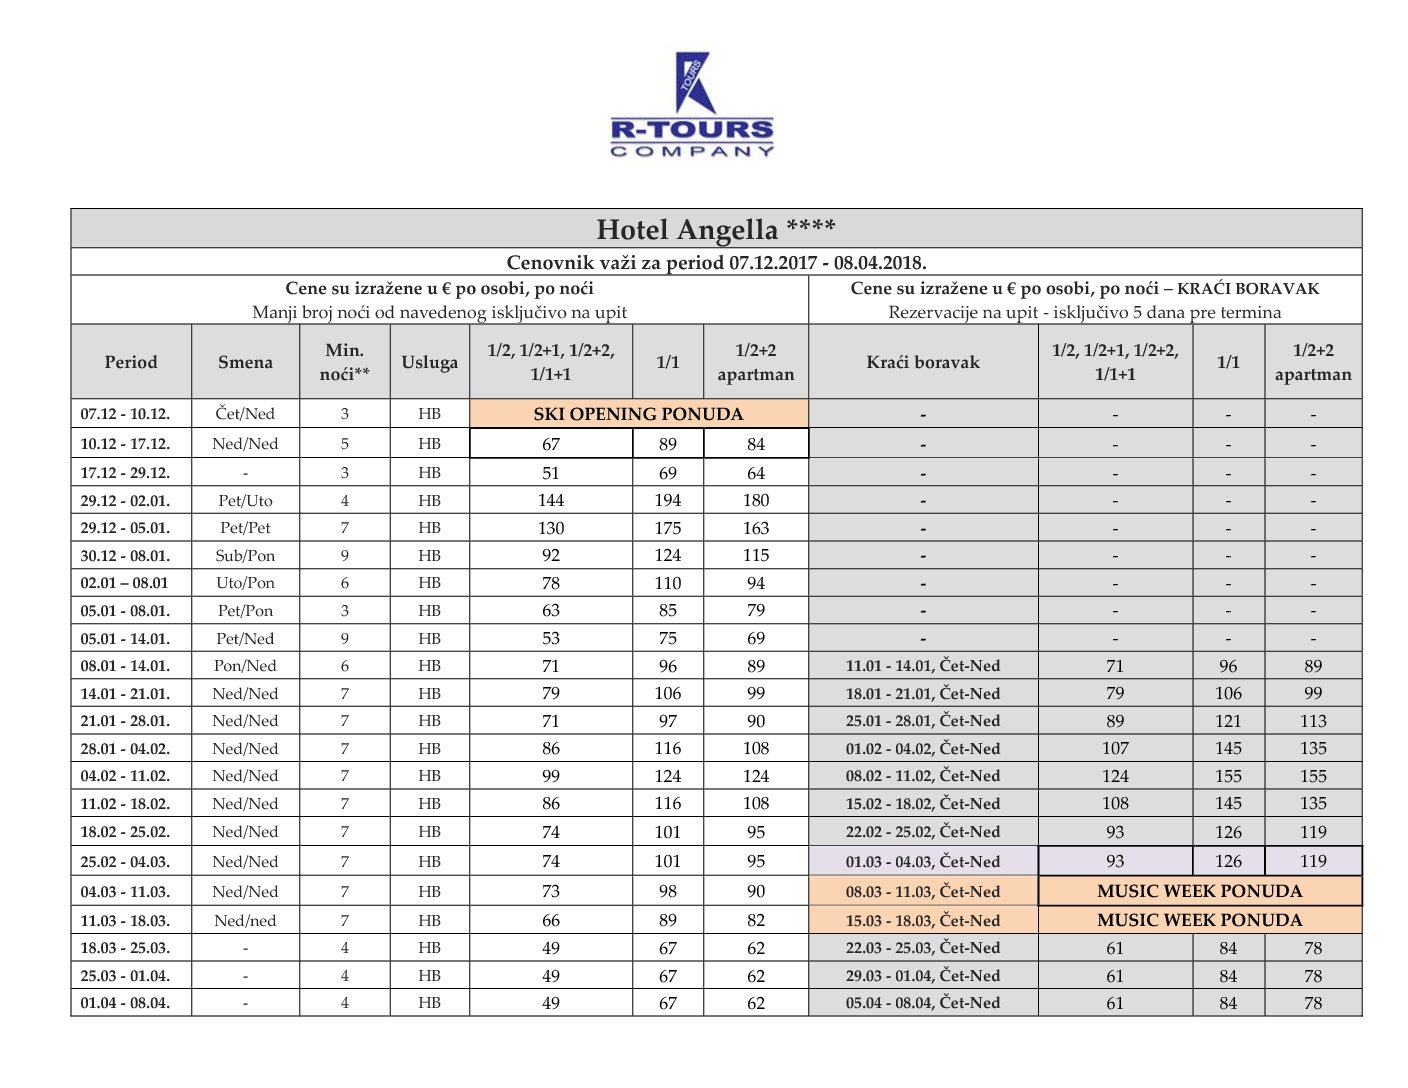Viewport: 1408px width, 1088px height.
Task: Select the Hotel Angella **** title
Action: coord(716,229)
